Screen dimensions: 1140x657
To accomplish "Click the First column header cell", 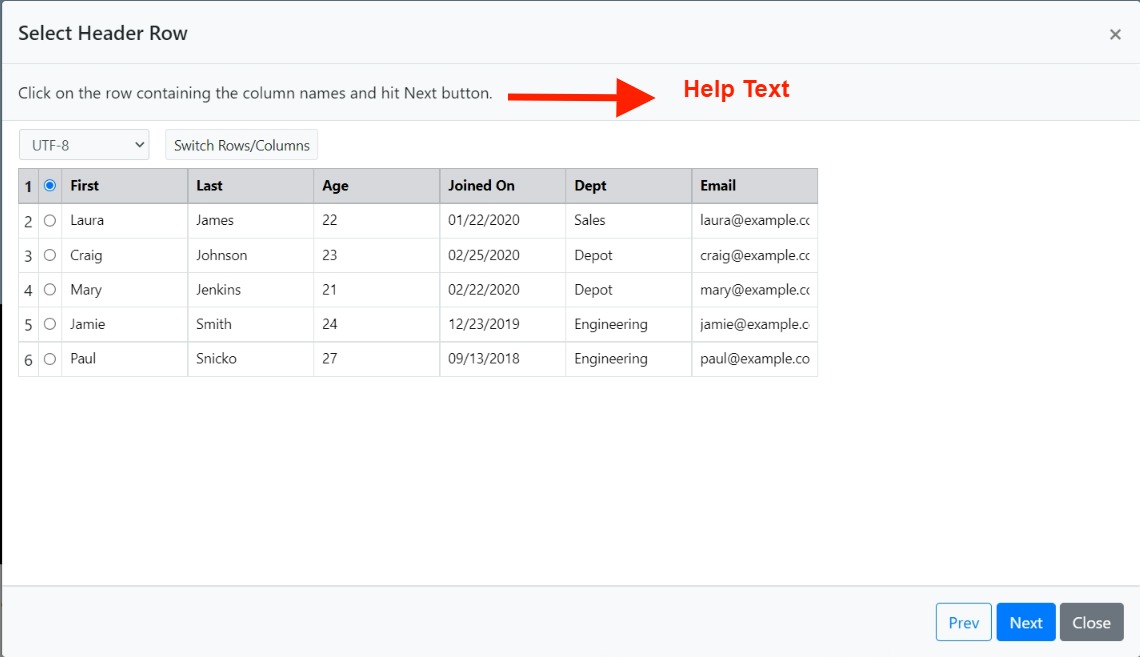I will tap(124, 186).
